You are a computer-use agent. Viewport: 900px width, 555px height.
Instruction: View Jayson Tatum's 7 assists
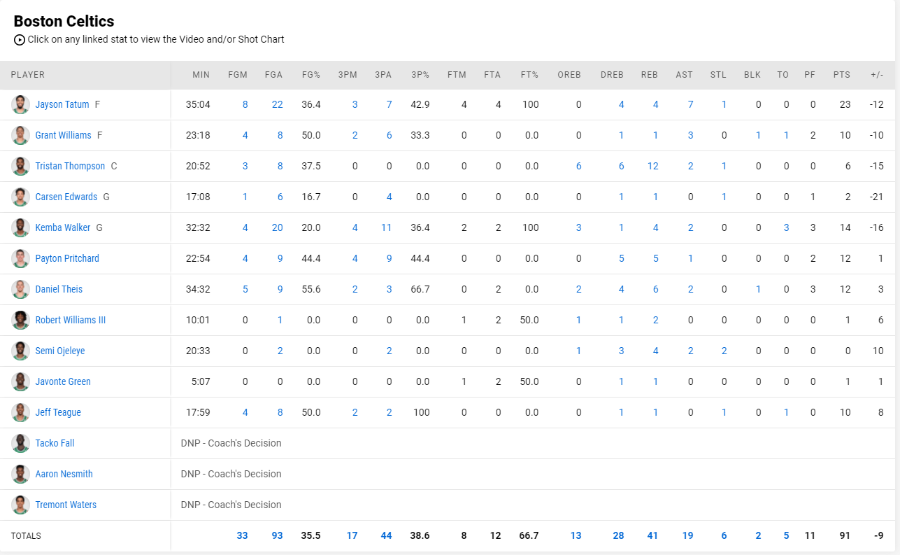pos(690,104)
